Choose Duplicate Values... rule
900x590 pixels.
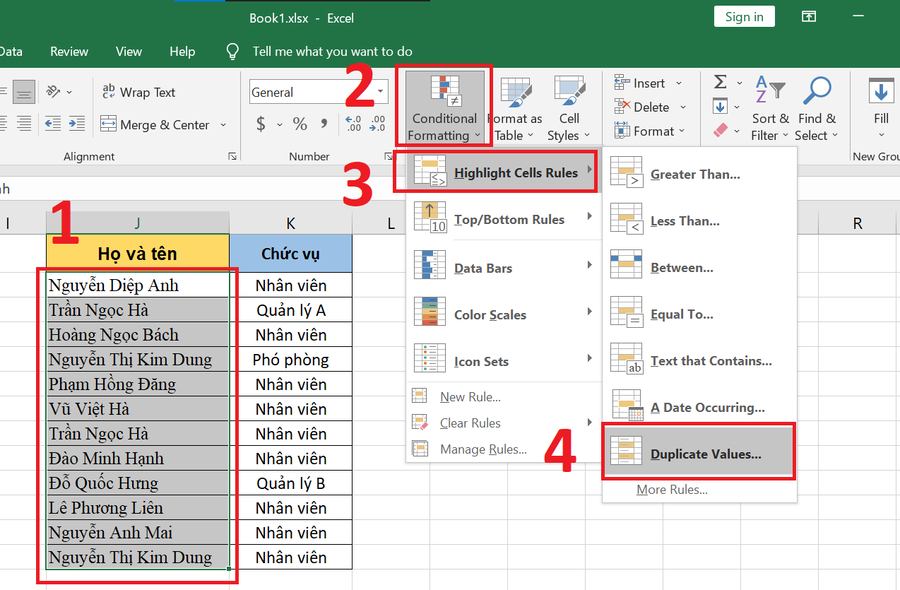click(x=699, y=453)
